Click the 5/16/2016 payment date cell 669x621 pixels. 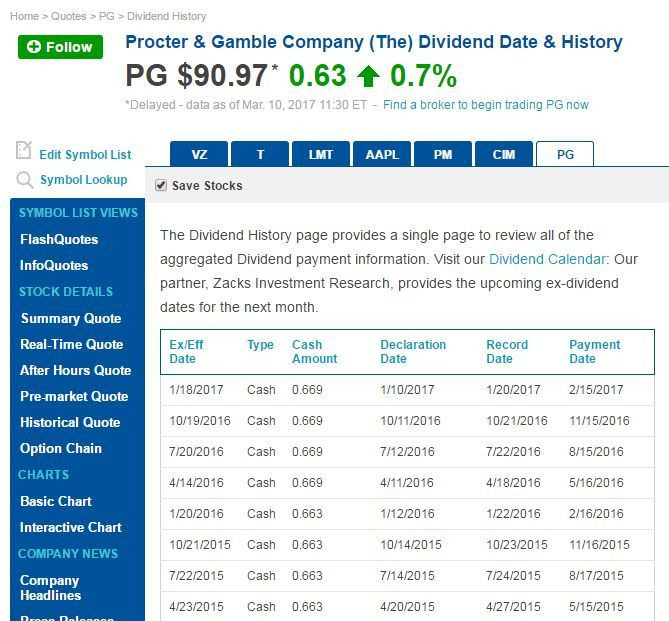click(596, 483)
